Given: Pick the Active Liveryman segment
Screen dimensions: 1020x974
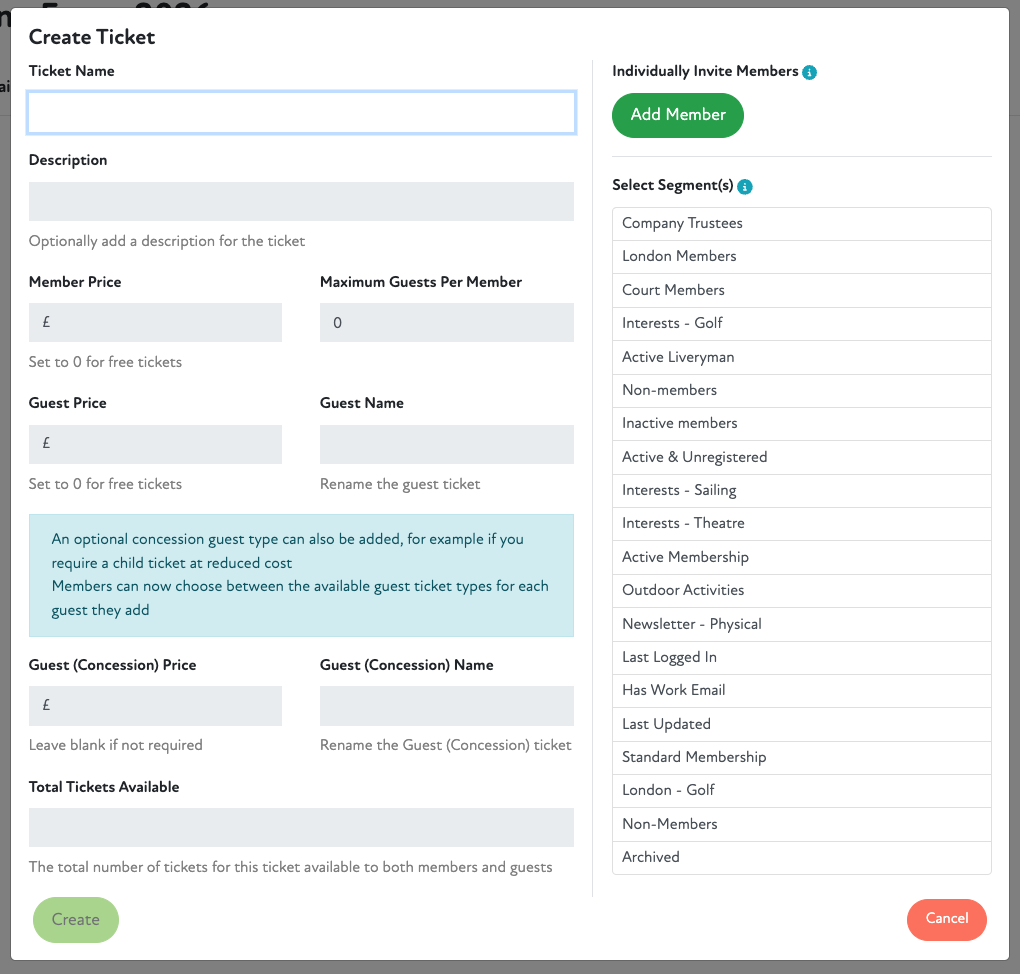Looking at the screenshot, I should pyautogui.click(x=801, y=357).
